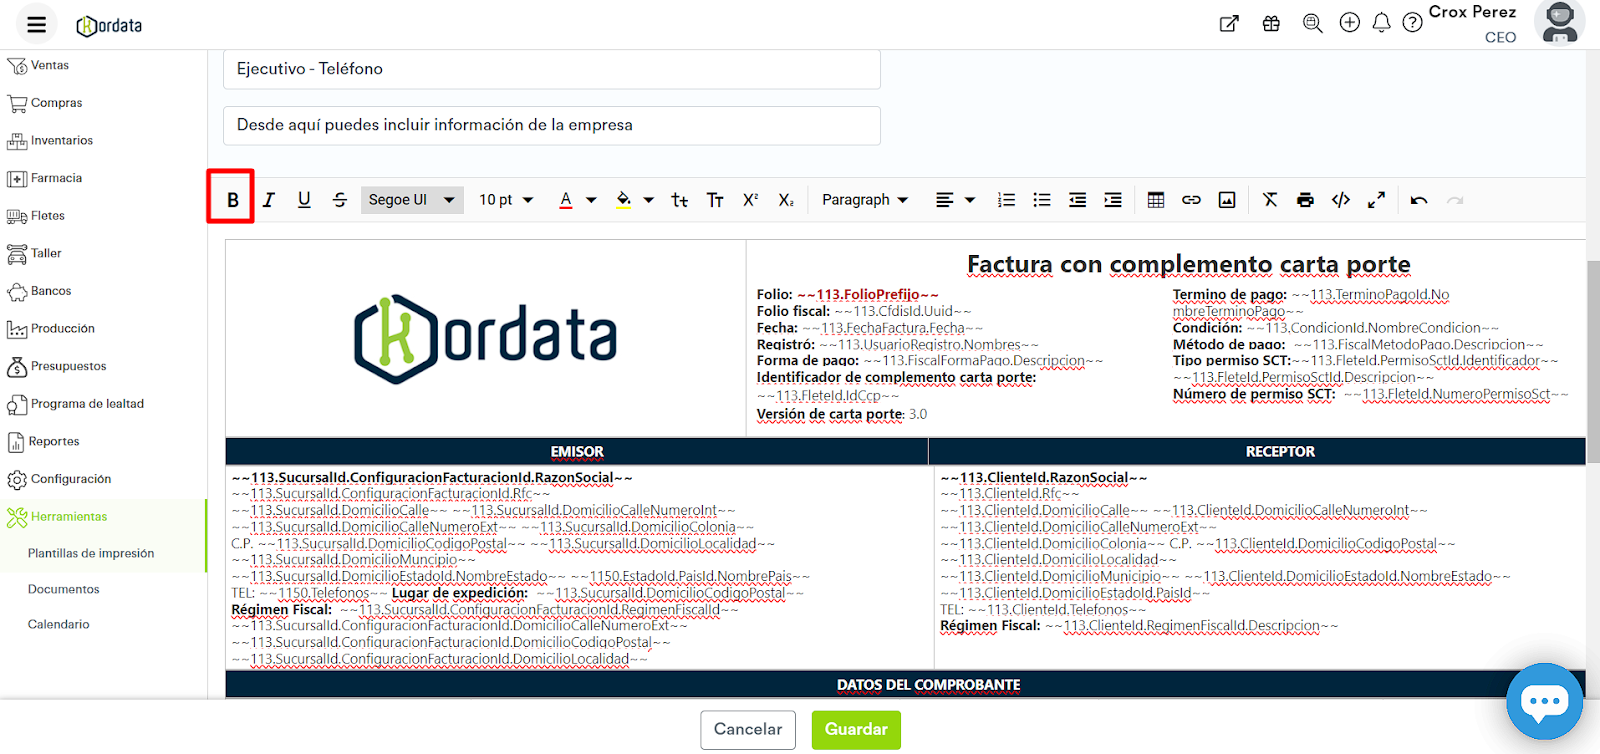The width and height of the screenshot is (1600, 754).
Task: Undo the last edit
Action: pos(1419,200)
